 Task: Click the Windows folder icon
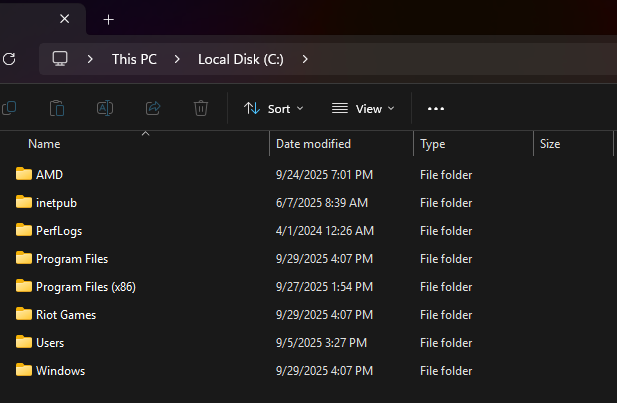[25, 371]
